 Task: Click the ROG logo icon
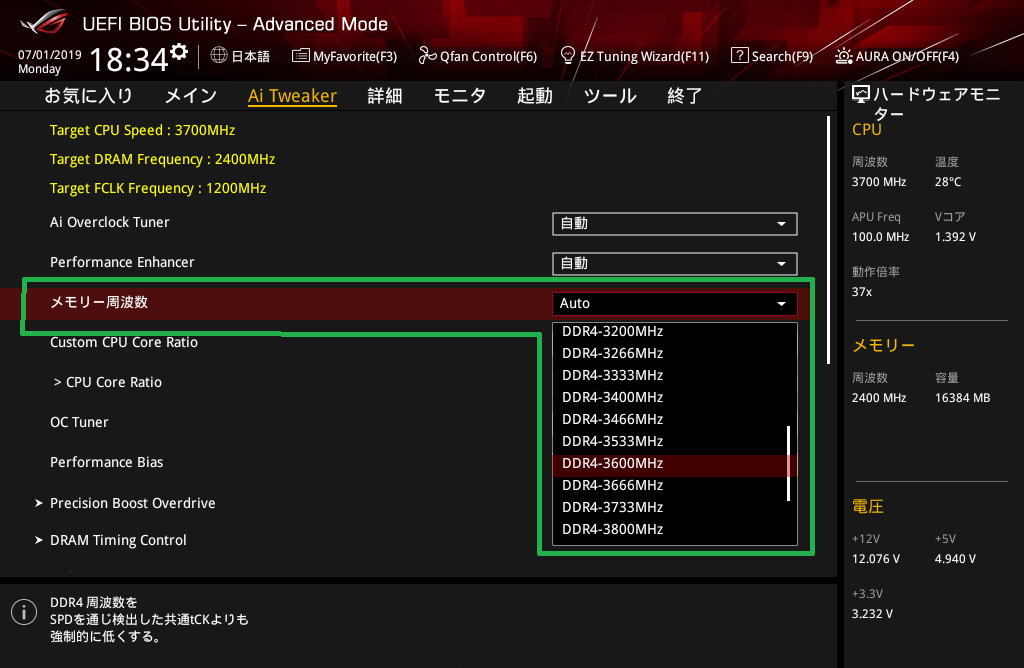point(44,22)
